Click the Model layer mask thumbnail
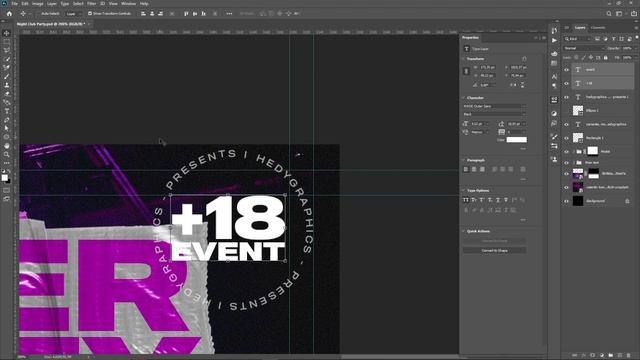Viewport: 640px width, 360px height. coord(592,151)
